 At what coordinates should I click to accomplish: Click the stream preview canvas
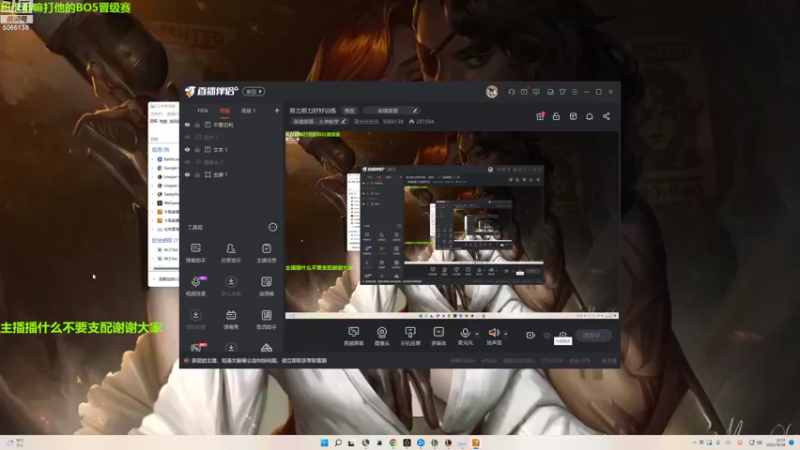pos(452,225)
